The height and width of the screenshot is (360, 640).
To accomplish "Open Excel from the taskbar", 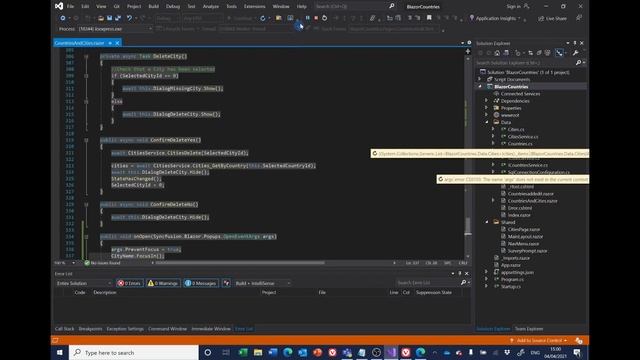I will pos(243,352).
